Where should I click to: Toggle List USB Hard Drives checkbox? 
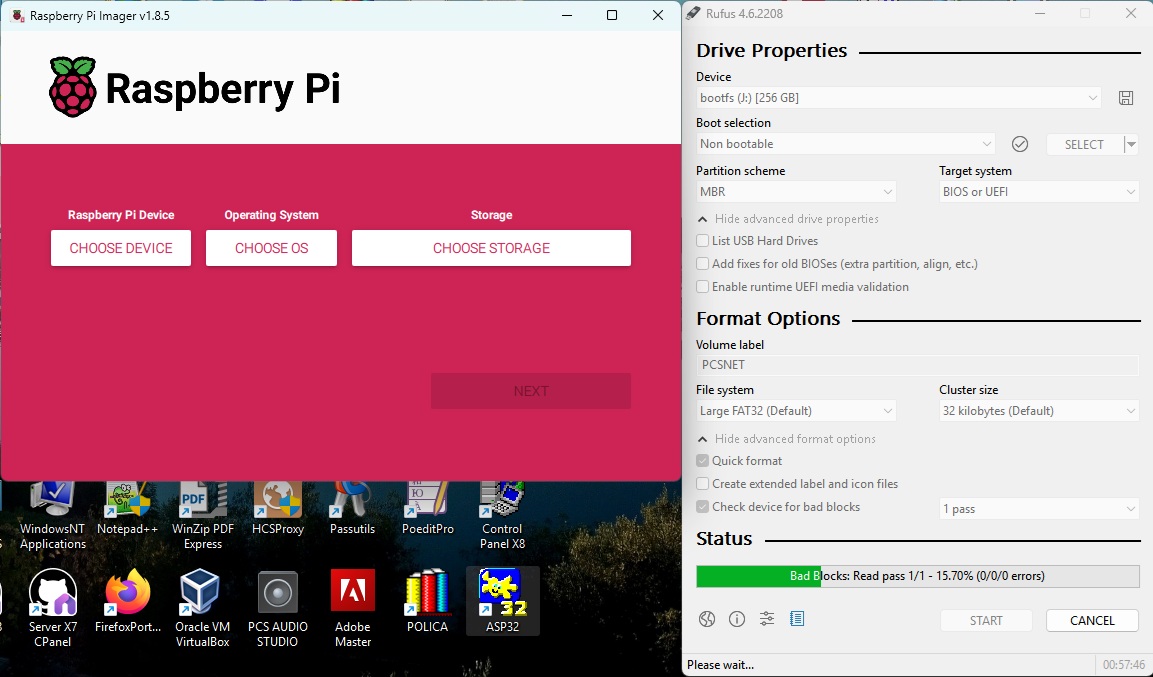[x=702, y=240]
